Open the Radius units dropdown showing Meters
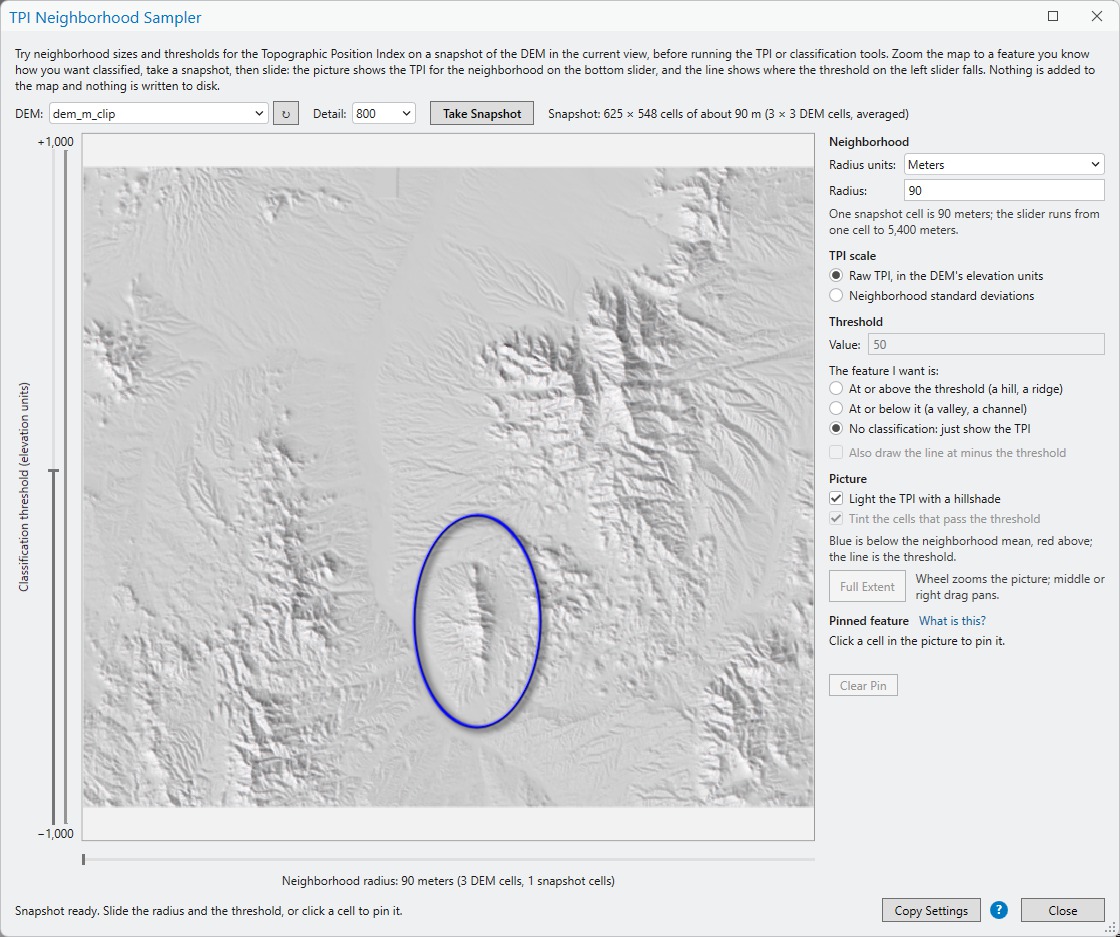The image size is (1120, 937). click(x=1004, y=164)
